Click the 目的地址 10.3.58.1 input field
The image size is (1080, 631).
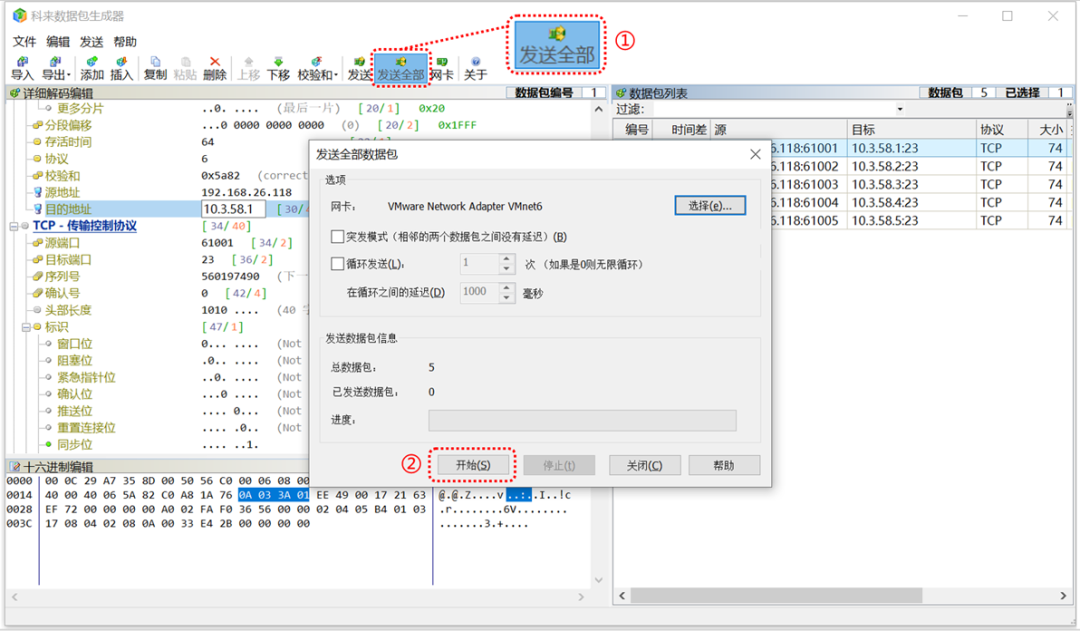[234, 209]
